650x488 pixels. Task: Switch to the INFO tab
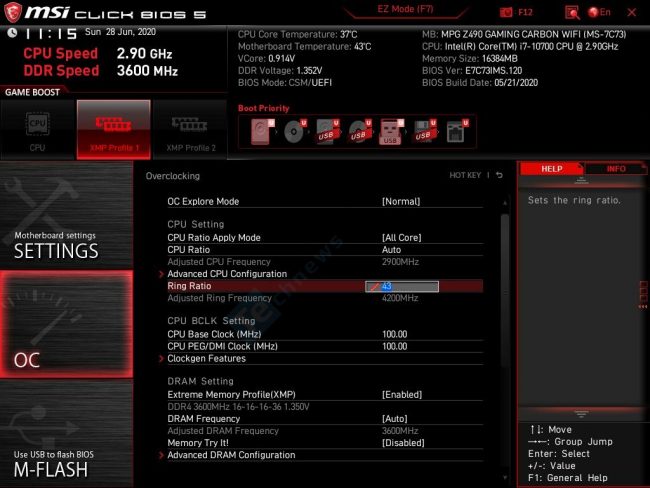click(x=616, y=169)
